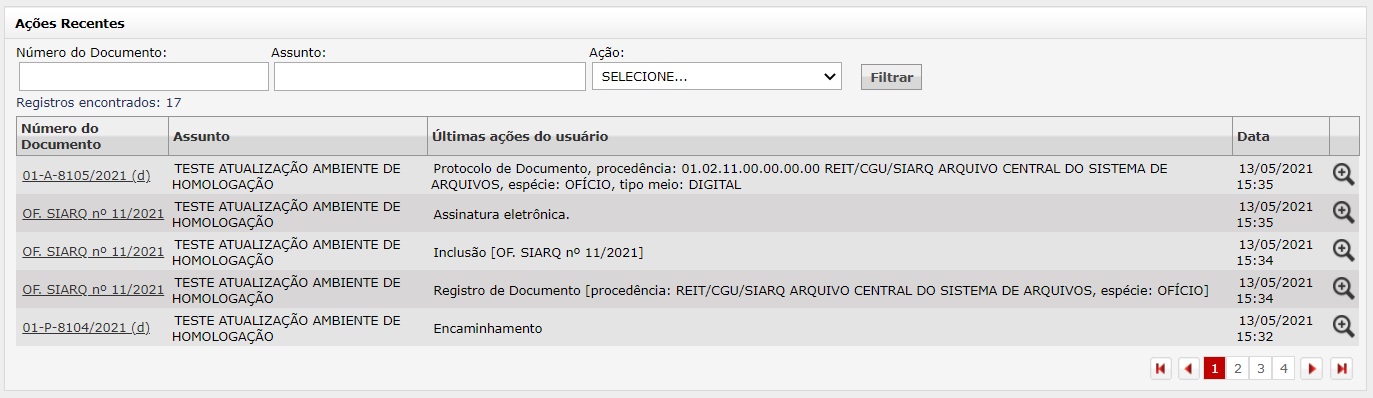Screen dimensions: 1373x398
Task: Open details magnifier for 01-A-8105/2021 row
Action: 1343,174
